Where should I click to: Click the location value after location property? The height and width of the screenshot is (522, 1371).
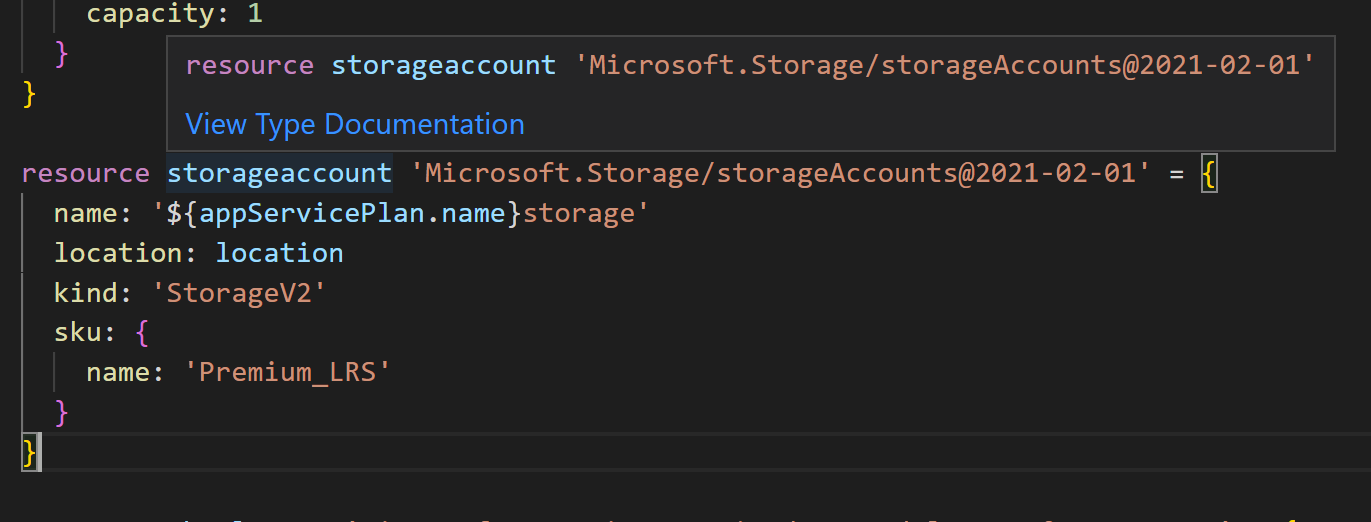click(x=280, y=253)
